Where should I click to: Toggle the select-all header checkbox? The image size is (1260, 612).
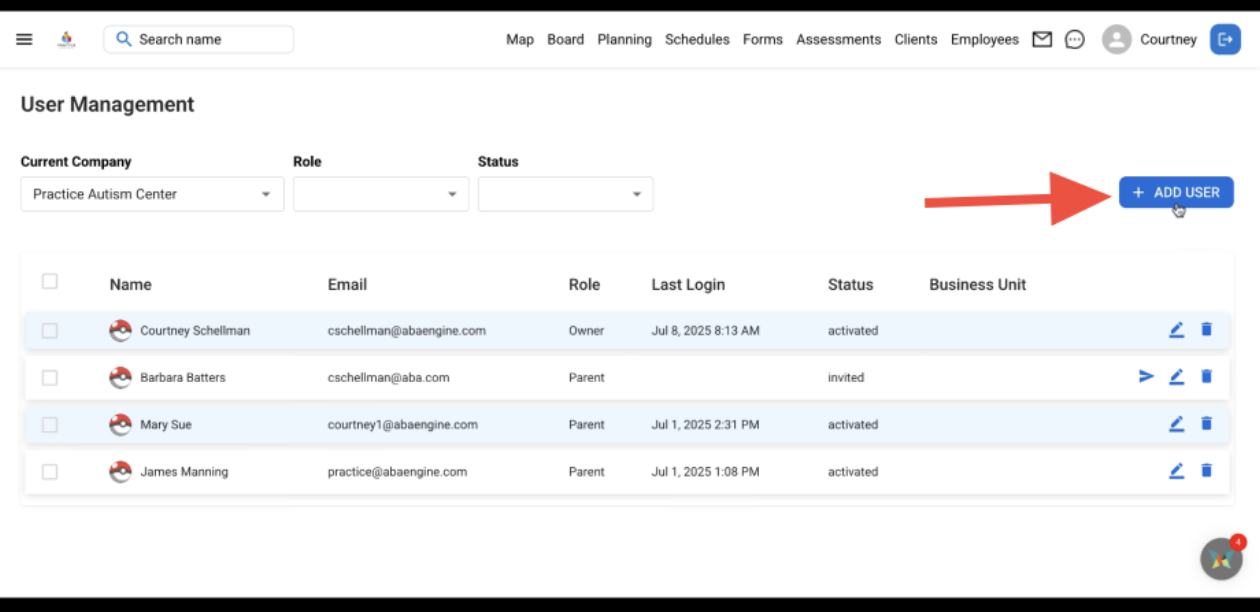[50, 282]
